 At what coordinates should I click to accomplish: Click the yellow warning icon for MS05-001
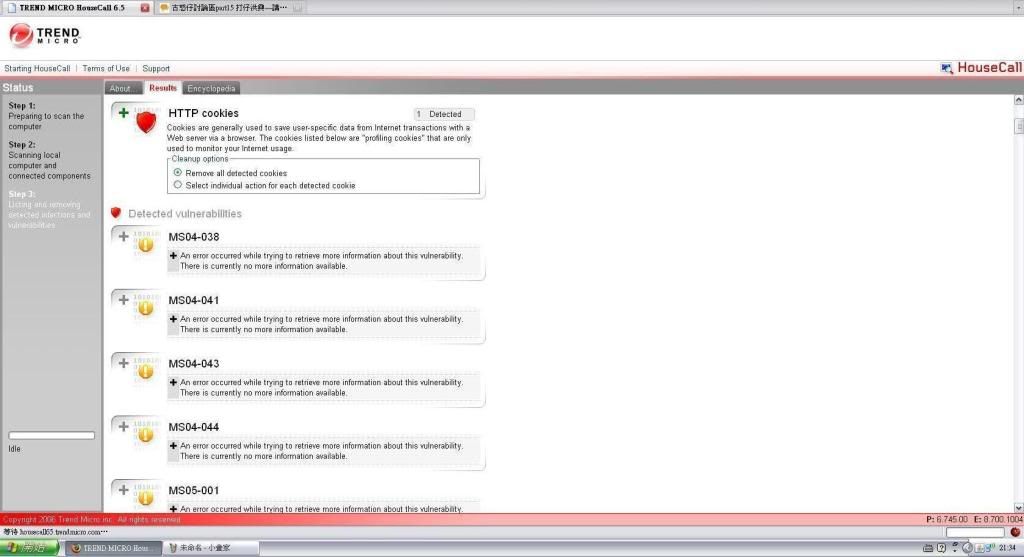point(145,498)
